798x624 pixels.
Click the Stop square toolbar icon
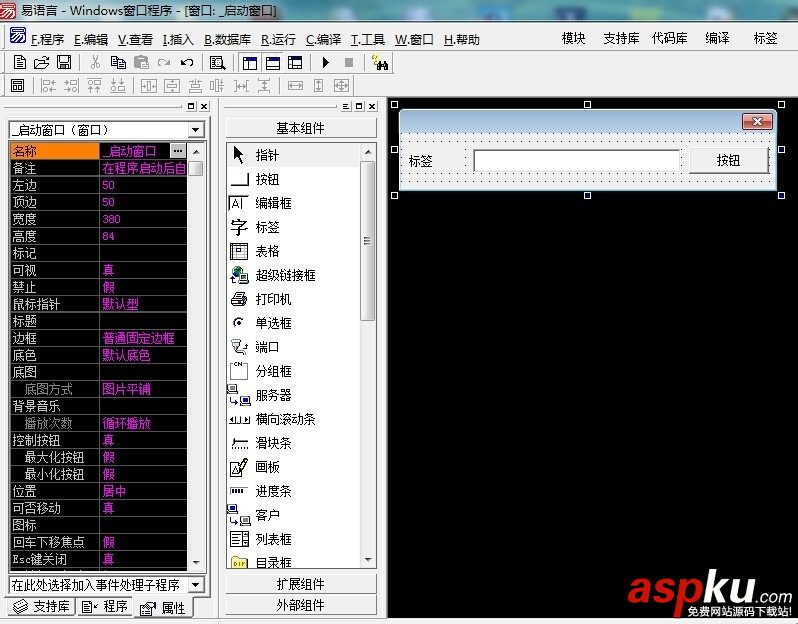[x=349, y=63]
